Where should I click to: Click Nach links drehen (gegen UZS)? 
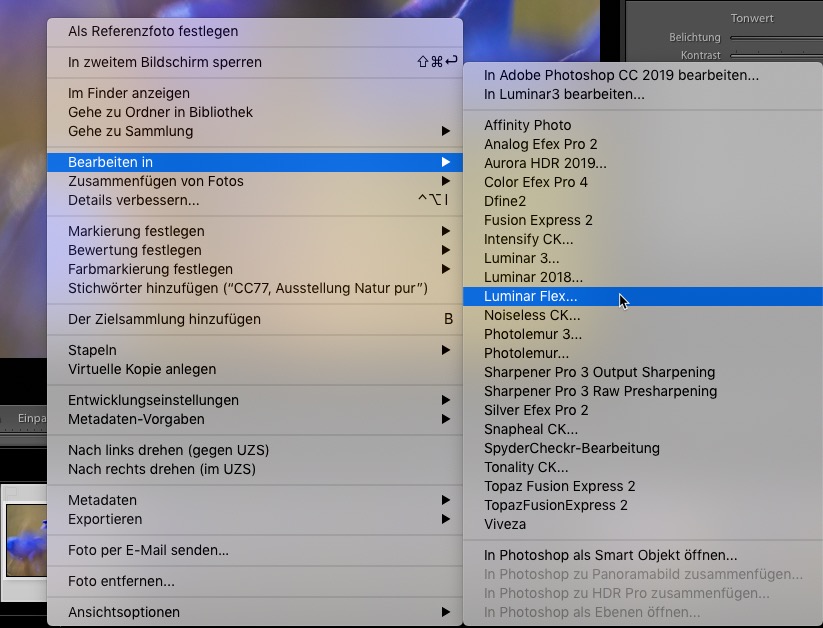pos(168,450)
